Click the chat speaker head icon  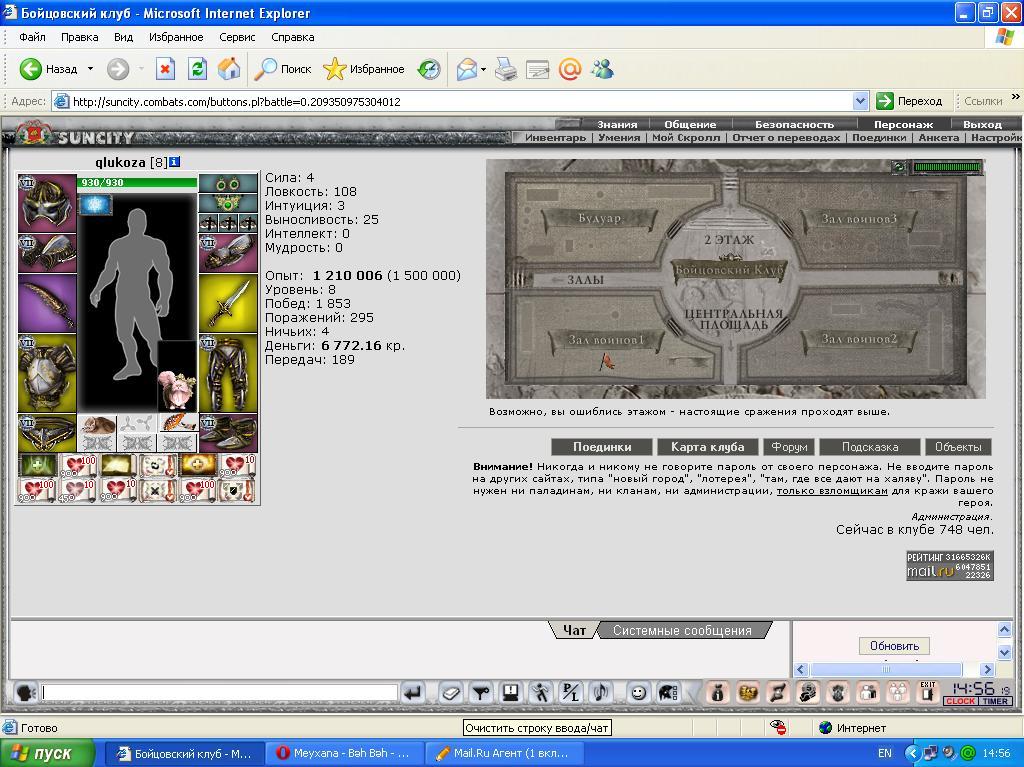25,693
